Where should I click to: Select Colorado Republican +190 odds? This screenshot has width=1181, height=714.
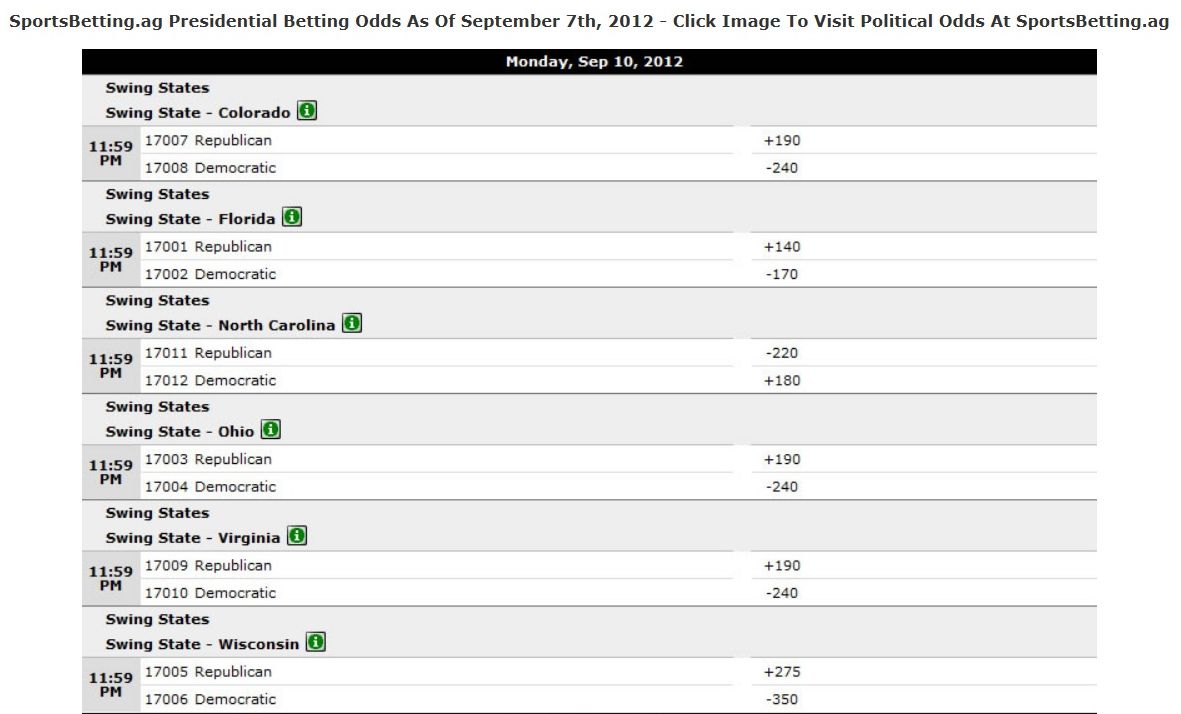[x=782, y=140]
